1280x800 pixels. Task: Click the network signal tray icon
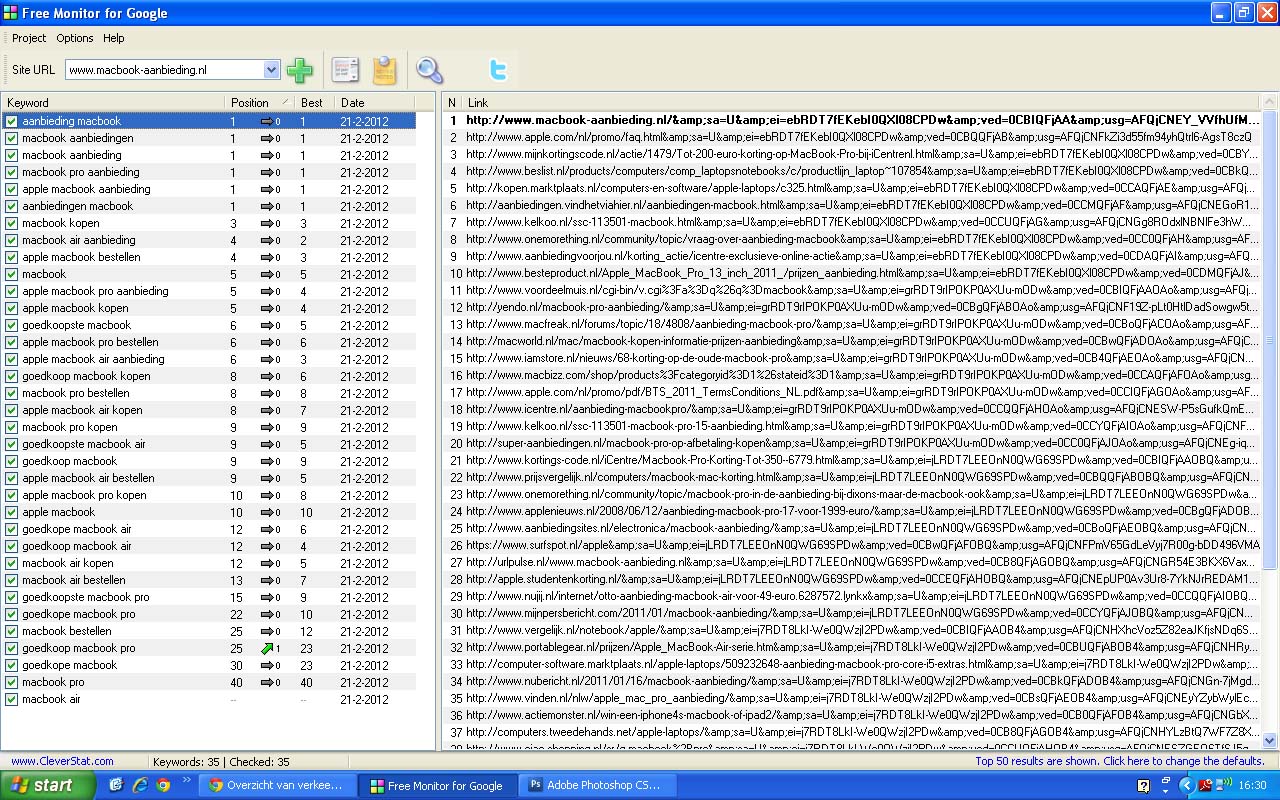pyautogui.click(x=1223, y=786)
